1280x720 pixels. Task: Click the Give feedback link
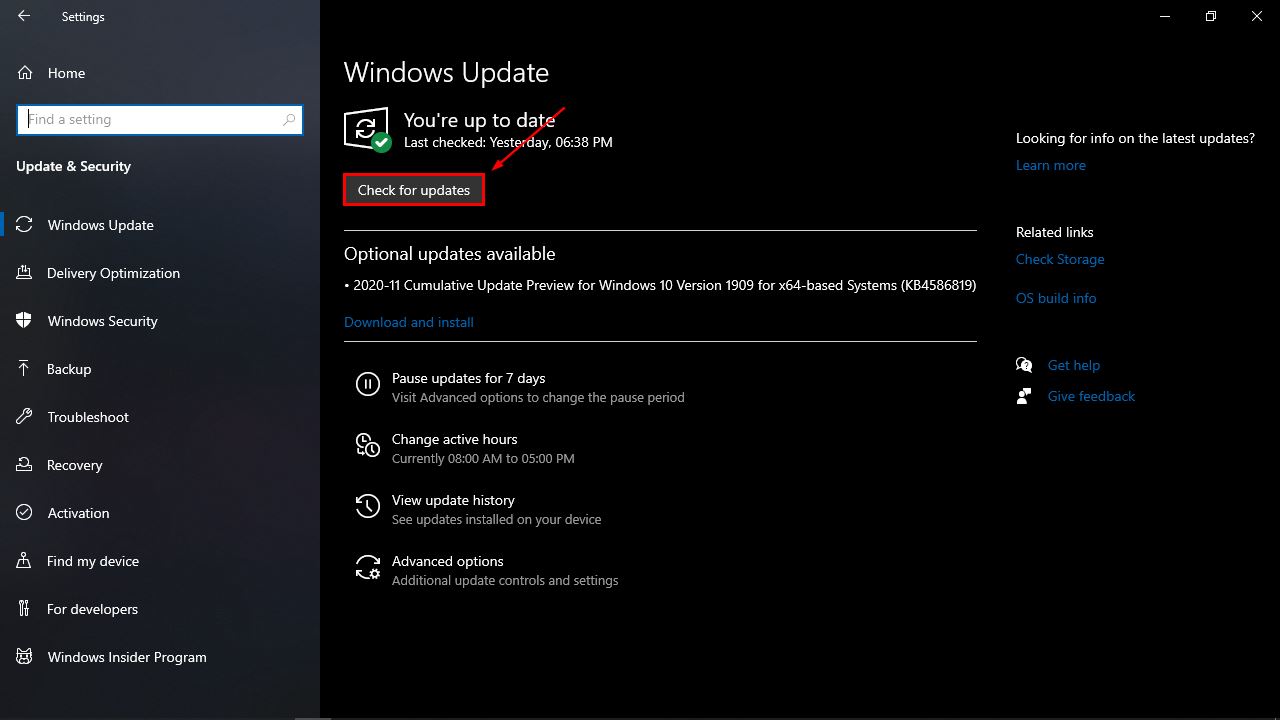(1091, 396)
